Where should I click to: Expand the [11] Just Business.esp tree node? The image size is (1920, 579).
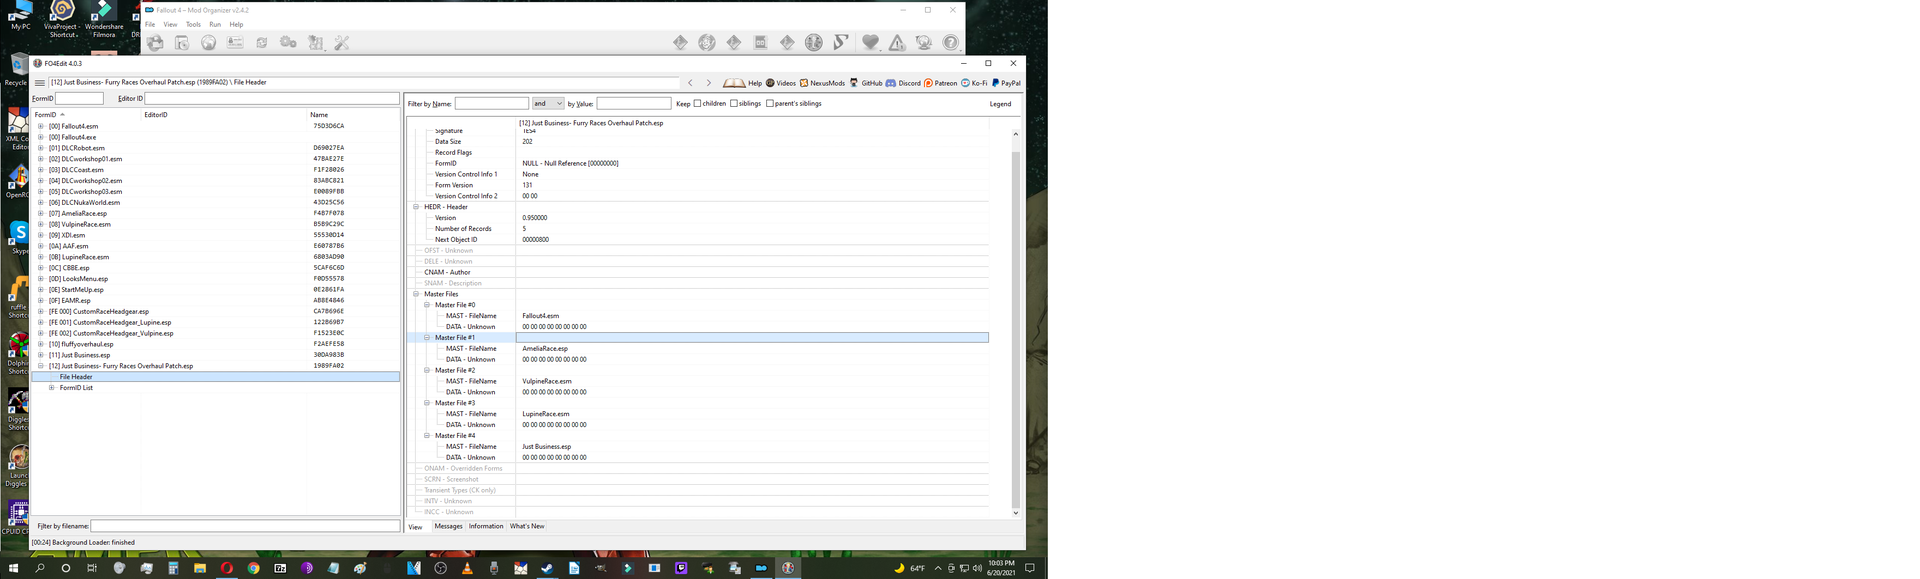[41, 355]
